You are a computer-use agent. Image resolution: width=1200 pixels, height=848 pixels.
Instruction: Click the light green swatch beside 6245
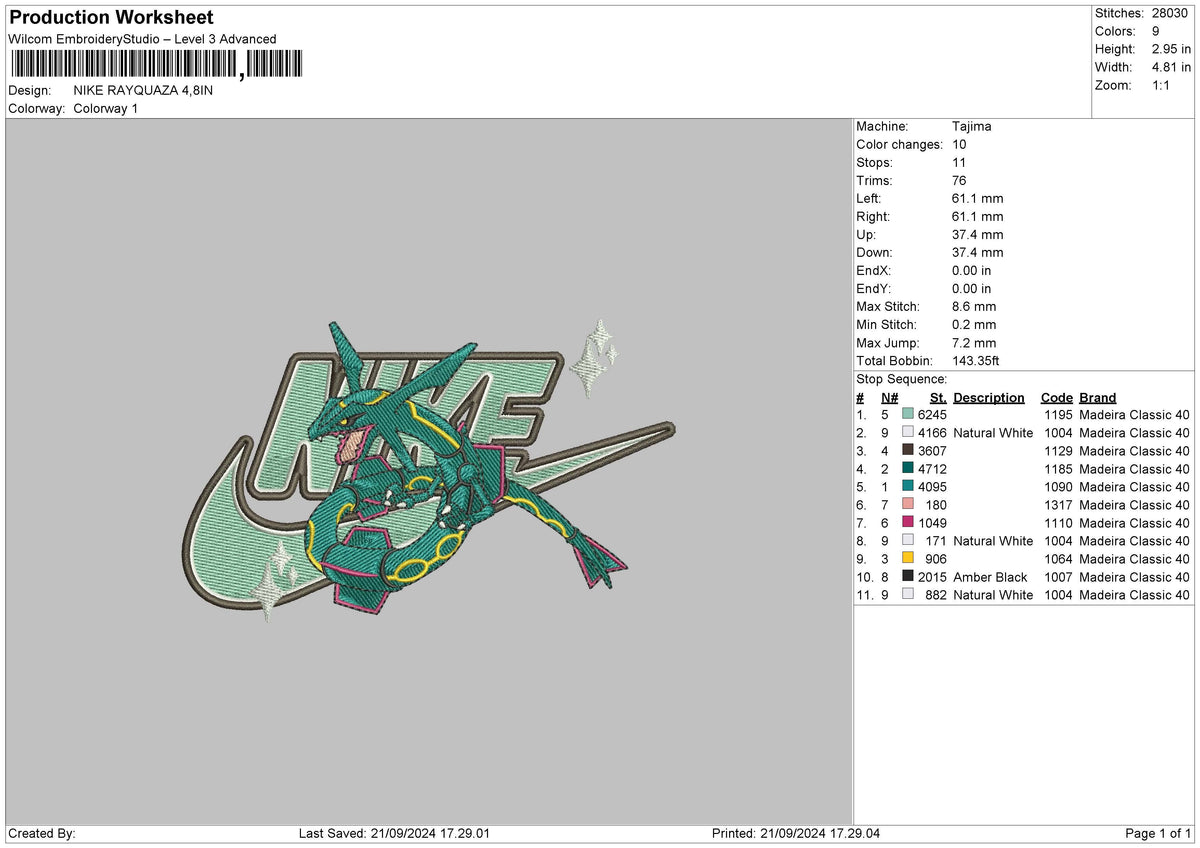[x=907, y=415]
